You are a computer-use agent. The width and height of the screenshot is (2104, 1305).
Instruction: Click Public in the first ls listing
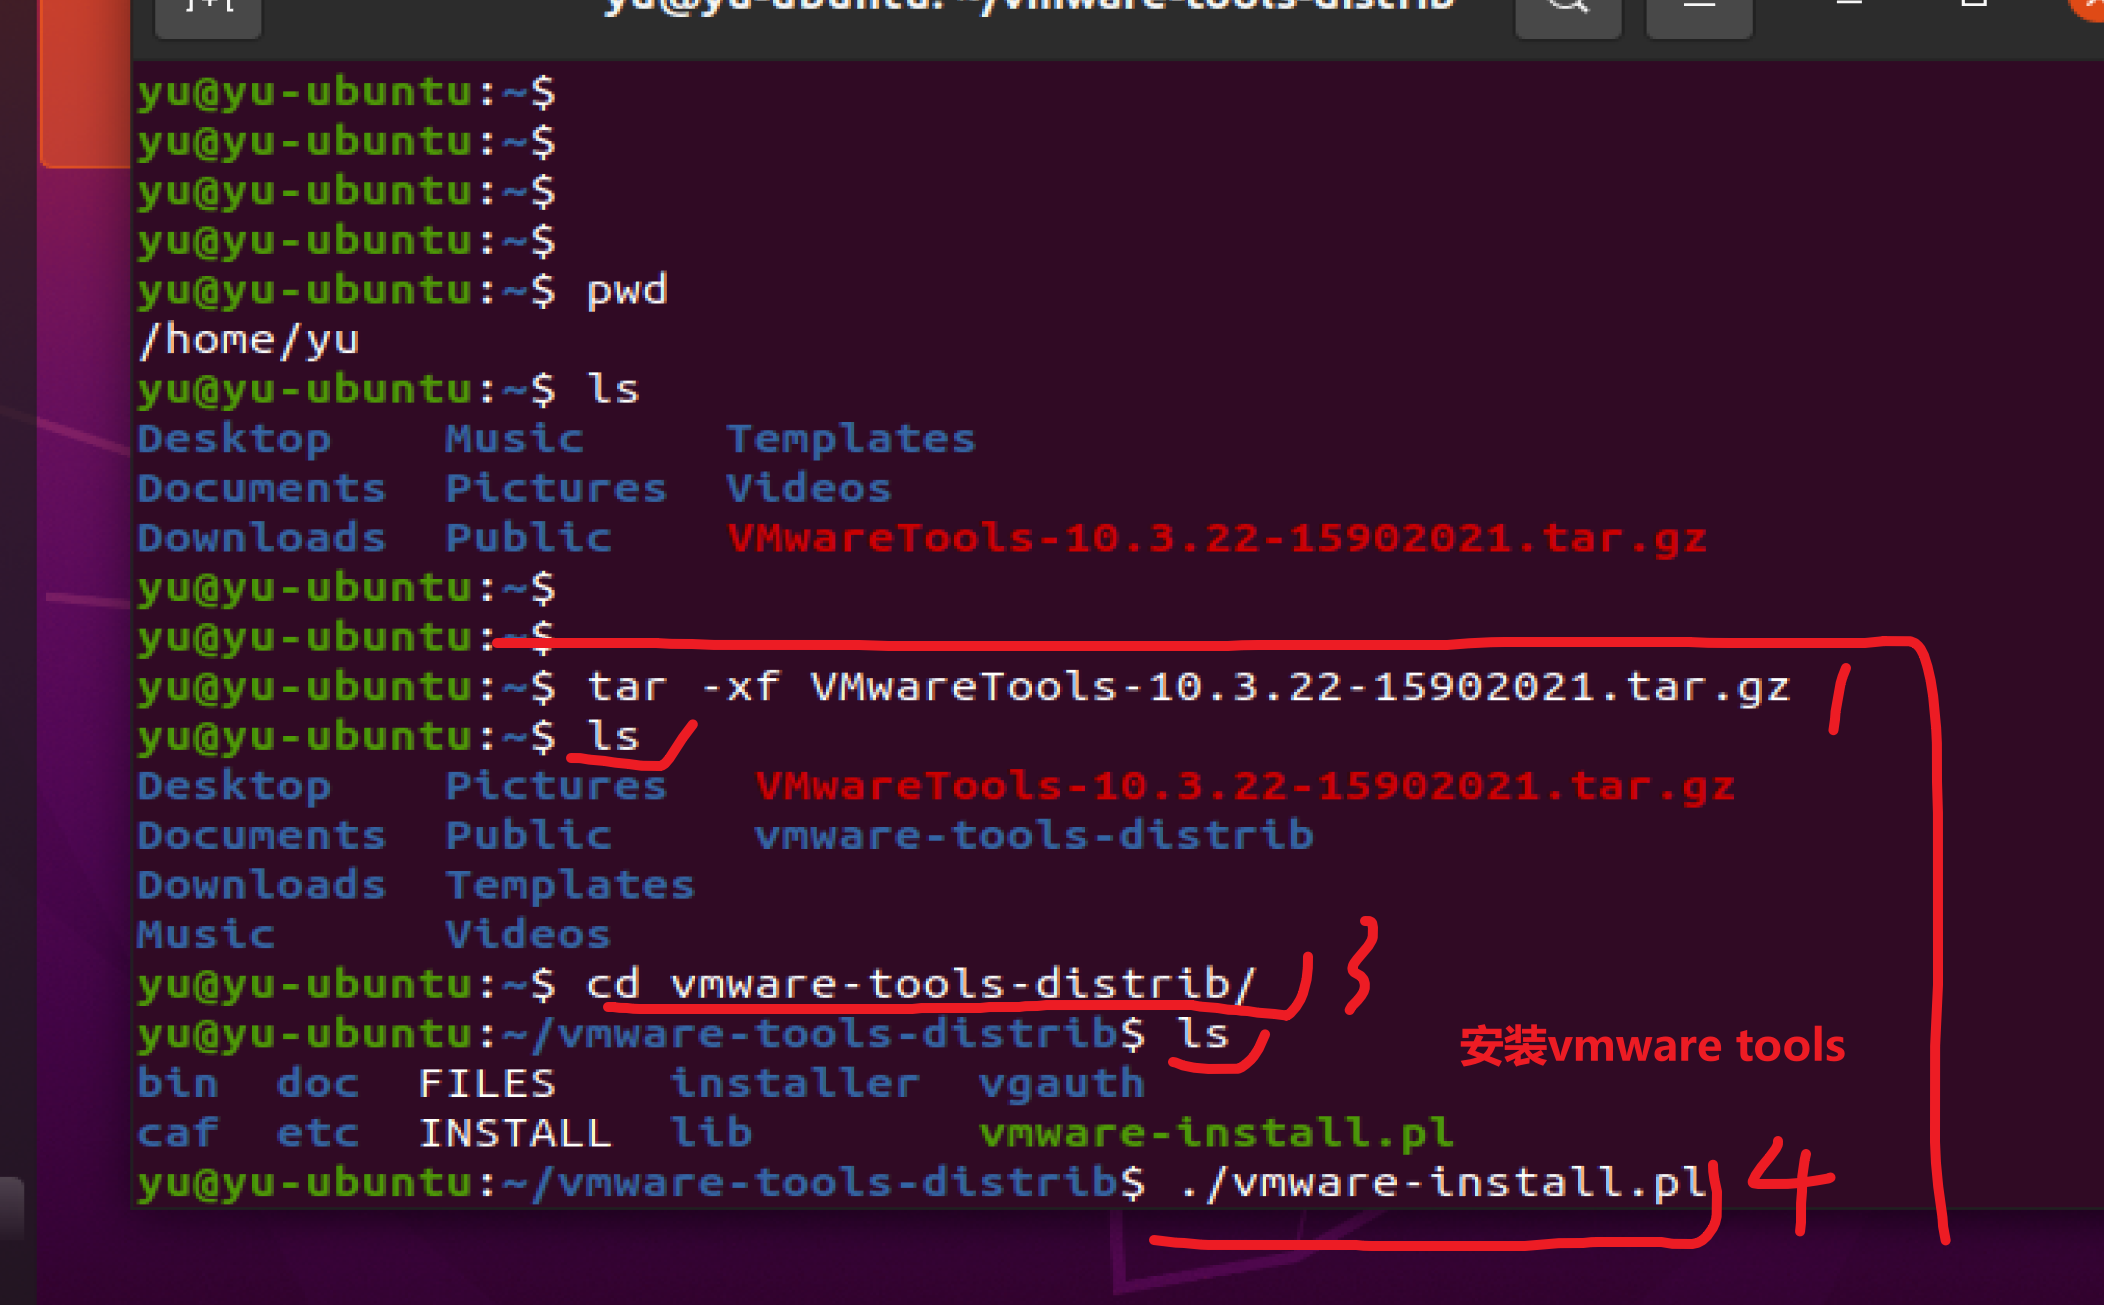click(x=528, y=538)
